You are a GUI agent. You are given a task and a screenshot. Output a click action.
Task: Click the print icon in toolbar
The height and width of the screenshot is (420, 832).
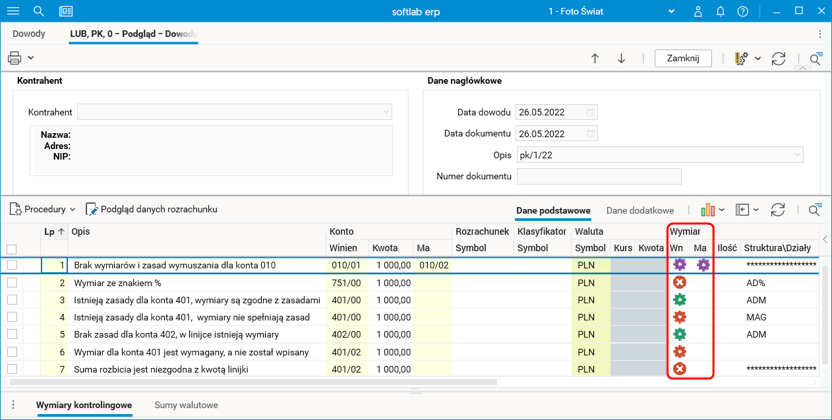(15, 58)
